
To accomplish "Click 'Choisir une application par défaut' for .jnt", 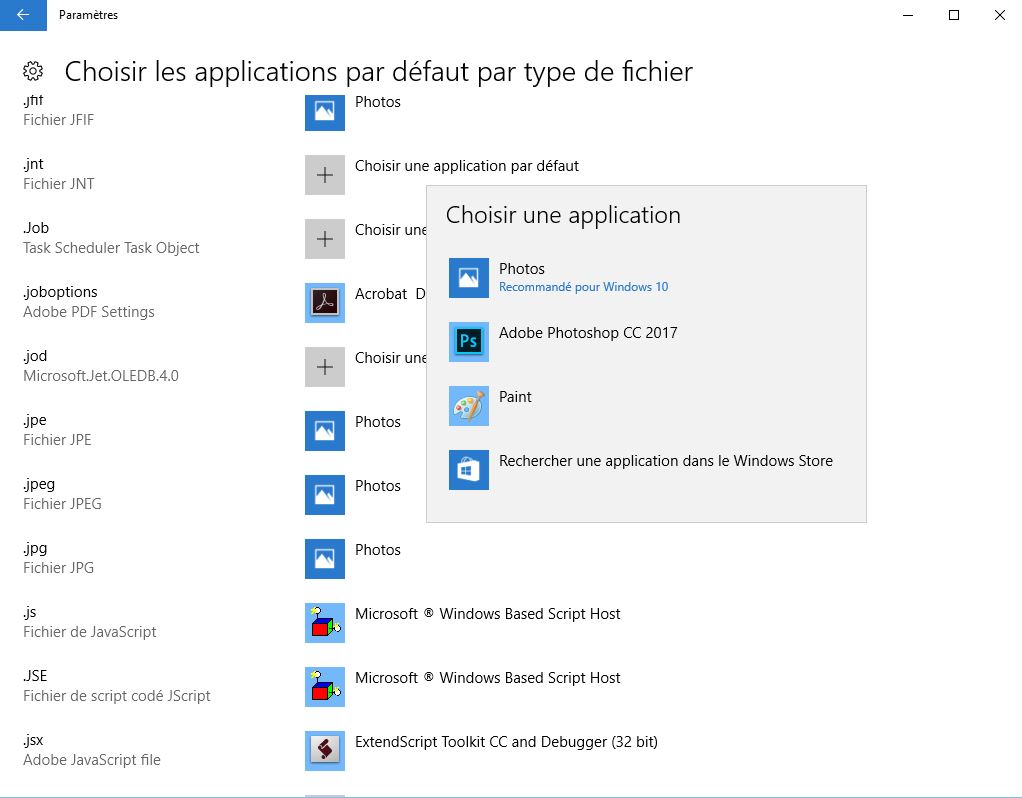I will [467, 166].
